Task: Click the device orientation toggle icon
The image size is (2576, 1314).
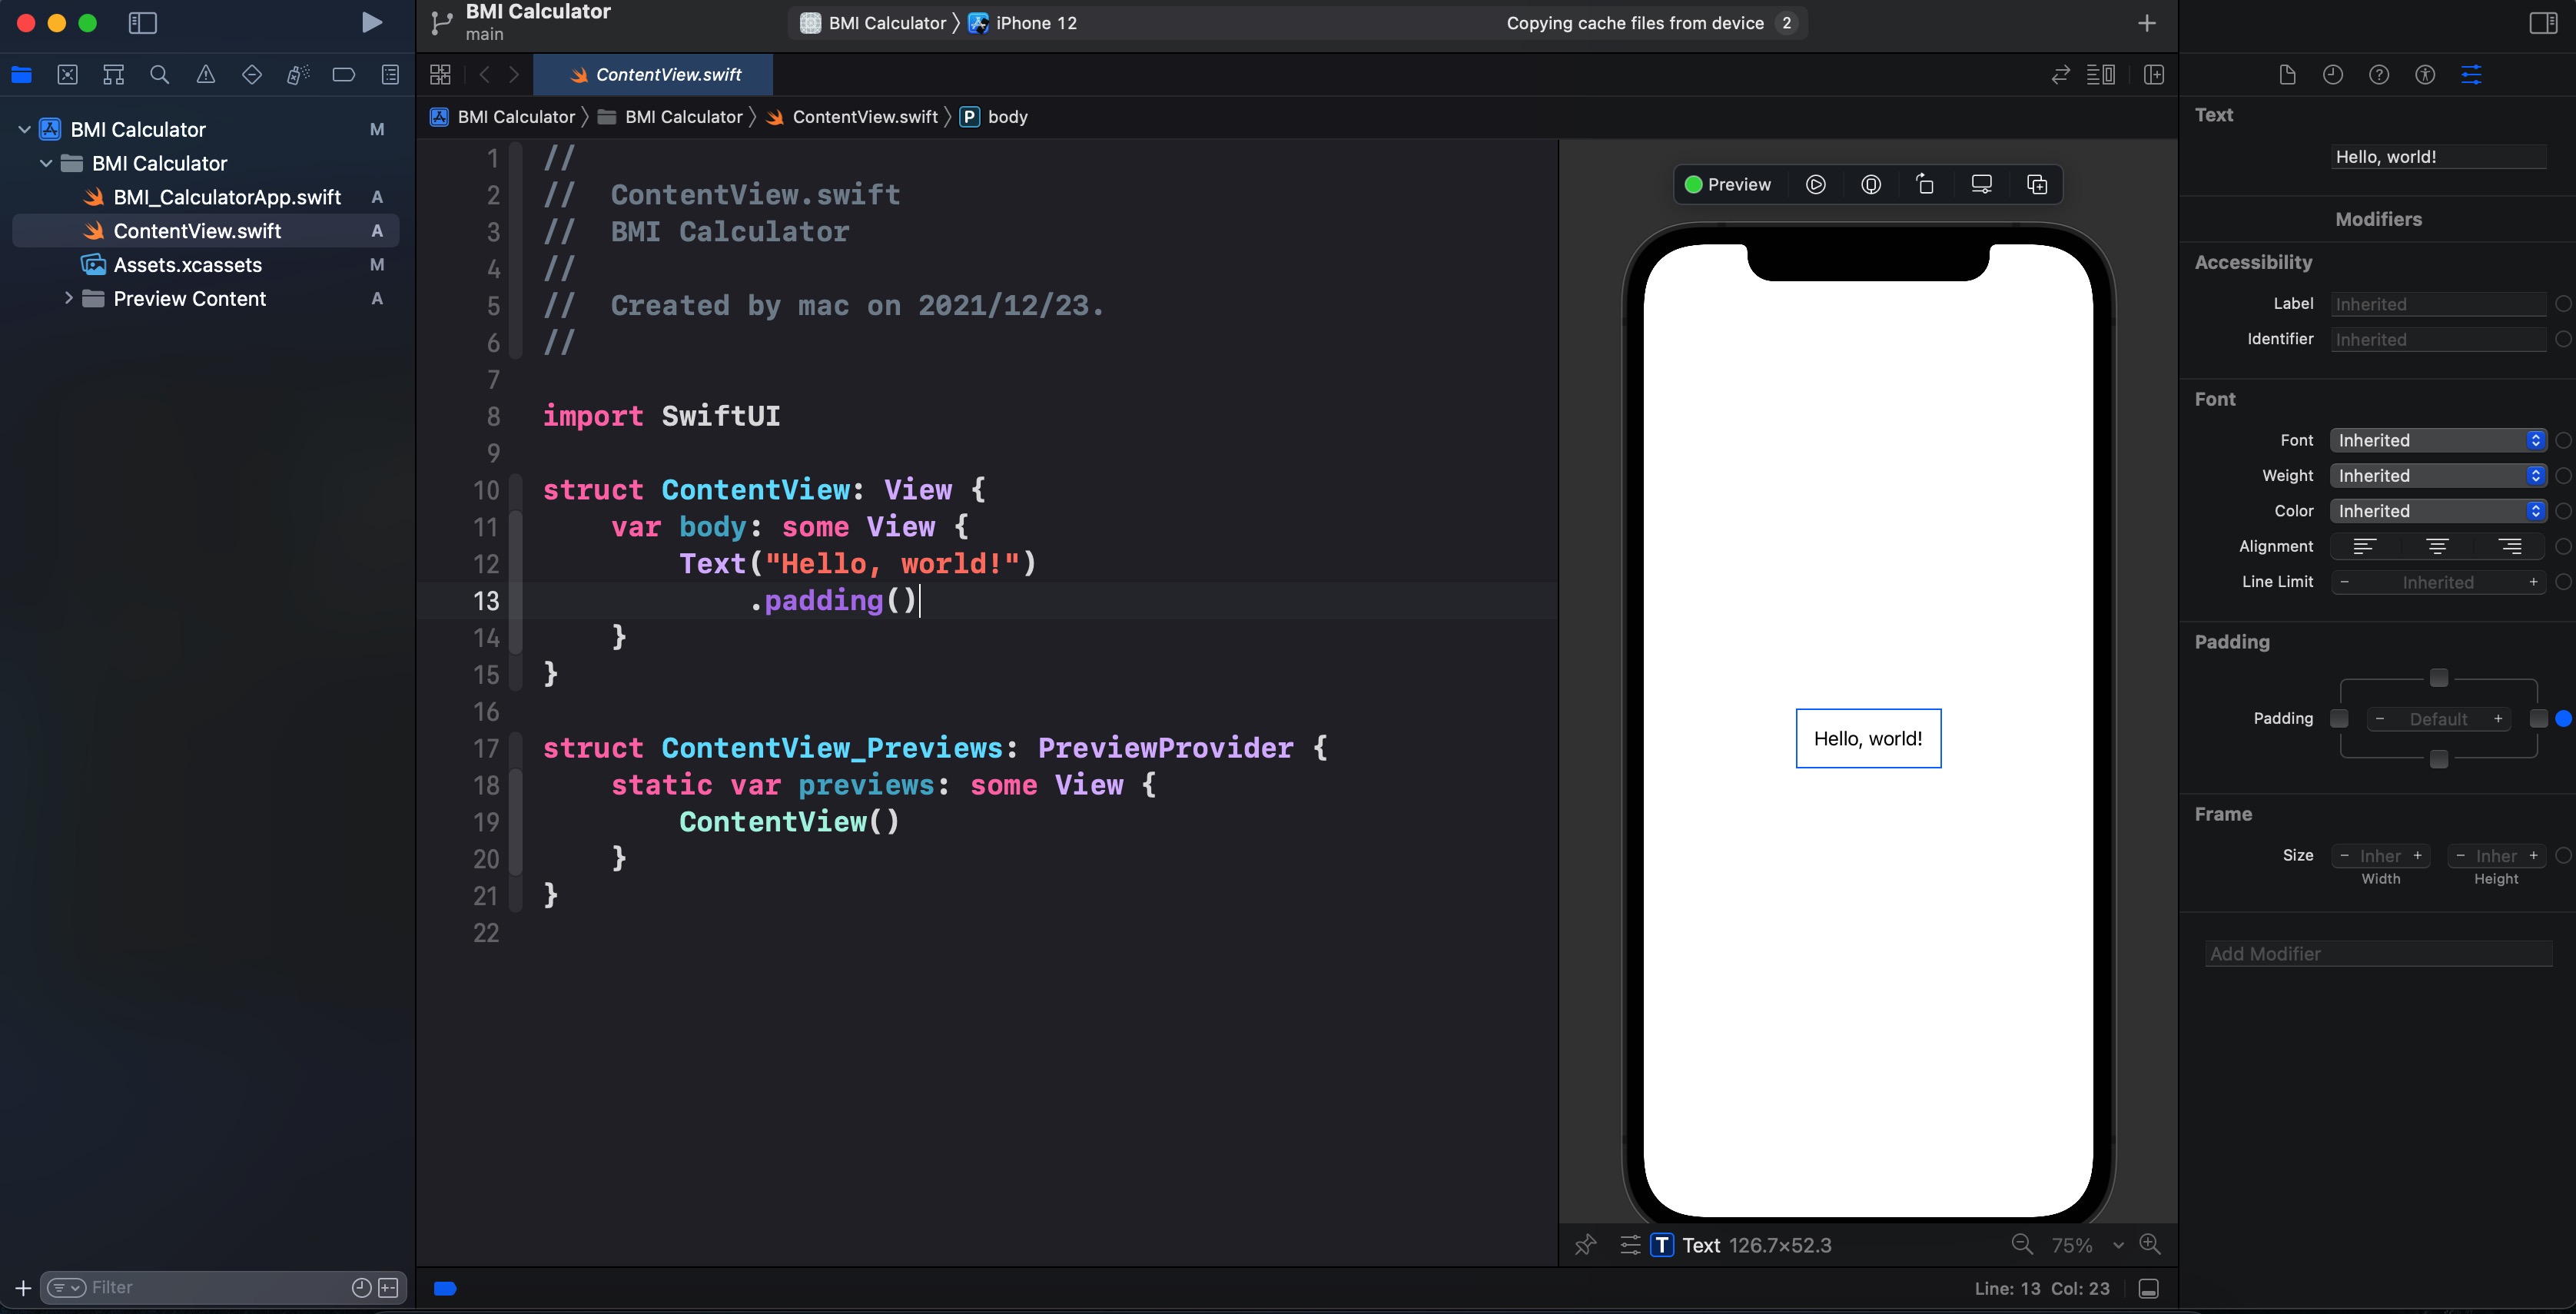Action: coord(1924,184)
